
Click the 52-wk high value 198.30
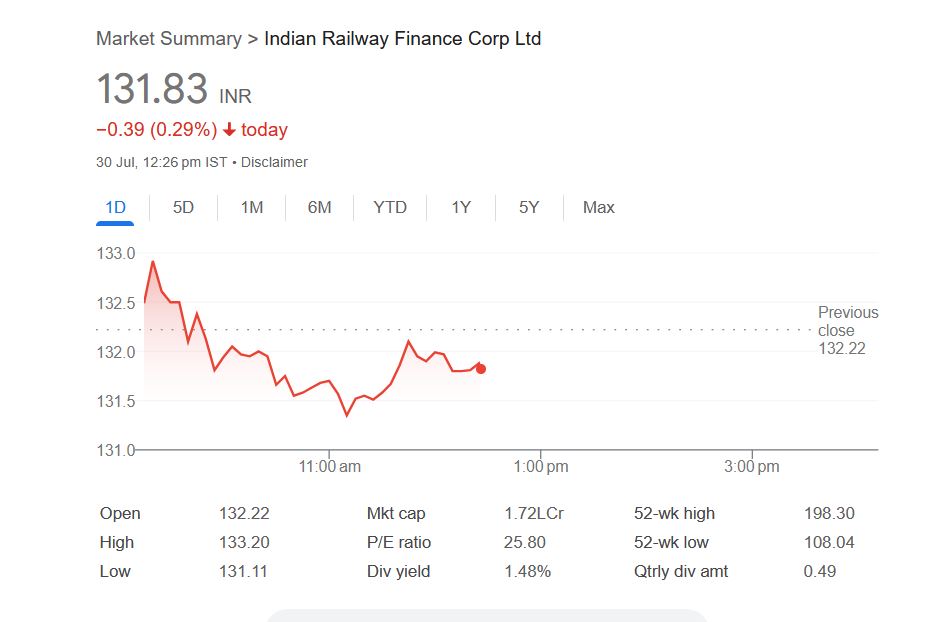pyautogui.click(x=829, y=513)
